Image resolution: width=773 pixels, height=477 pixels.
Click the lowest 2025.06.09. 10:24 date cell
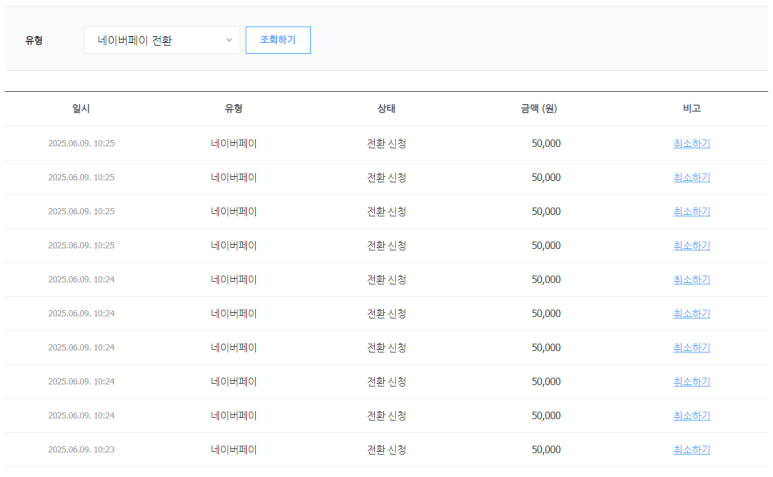(x=81, y=415)
